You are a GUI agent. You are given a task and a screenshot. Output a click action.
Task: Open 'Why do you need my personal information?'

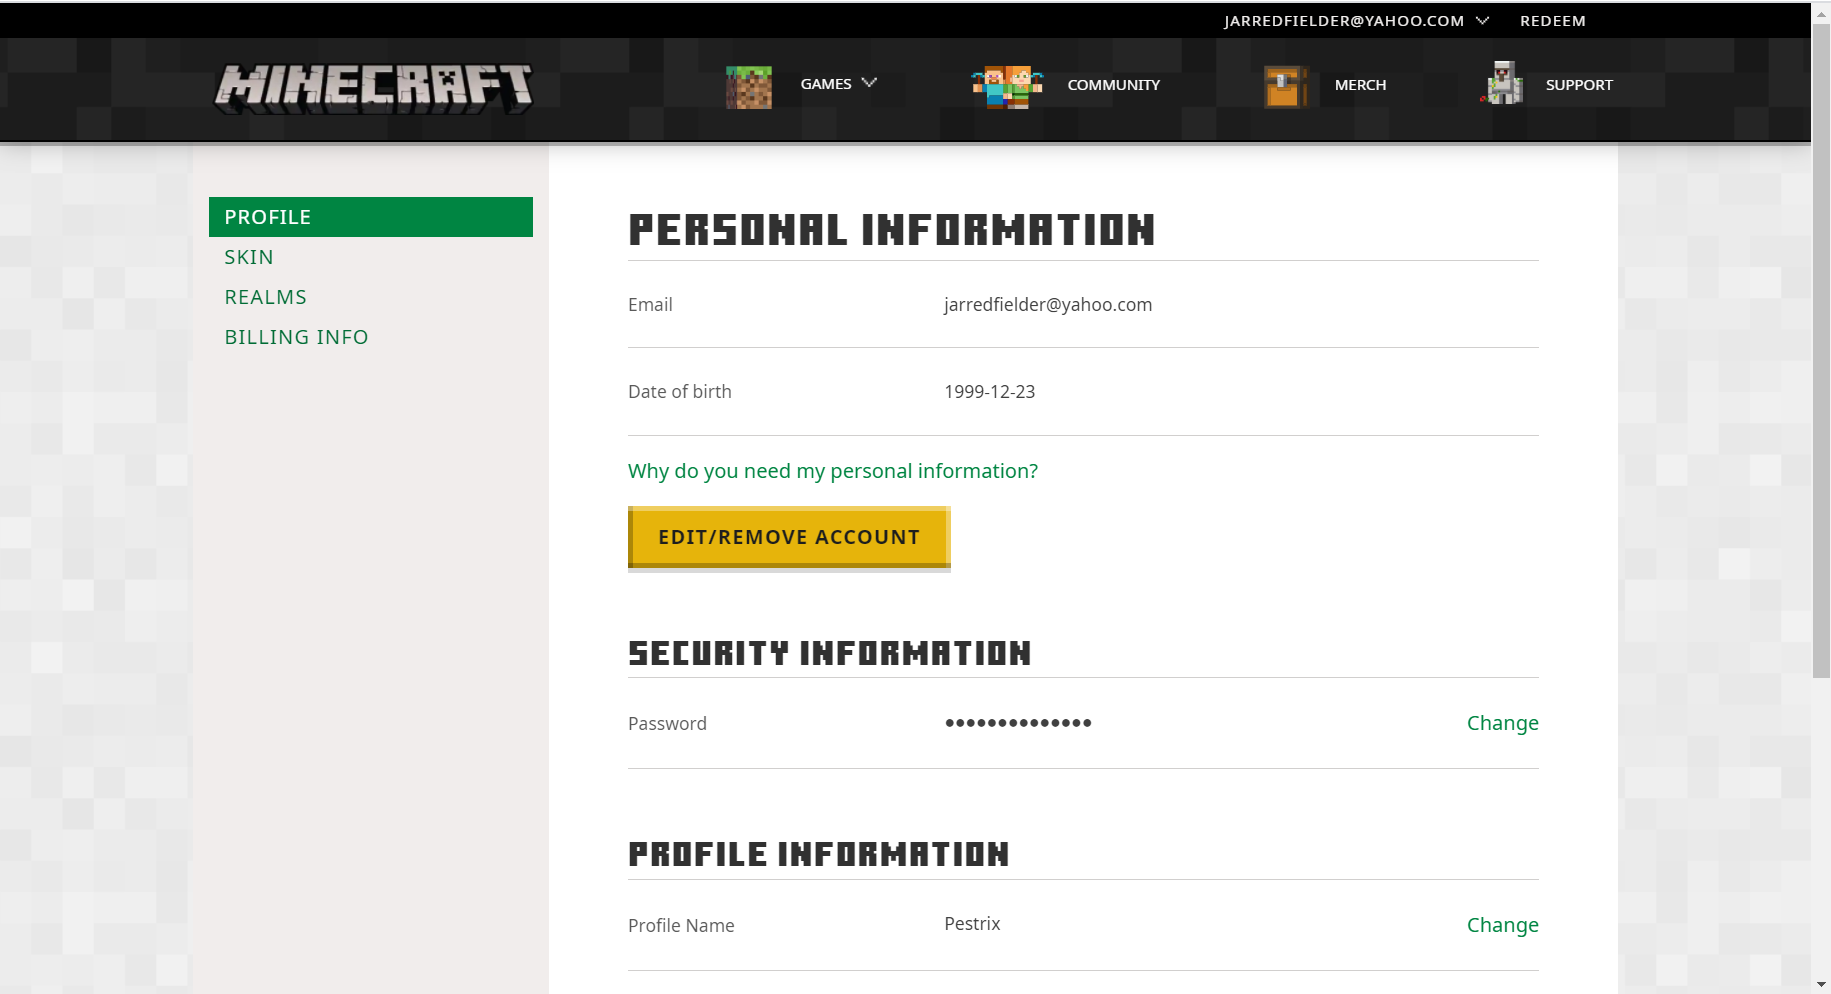pyautogui.click(x=832, y=471)
